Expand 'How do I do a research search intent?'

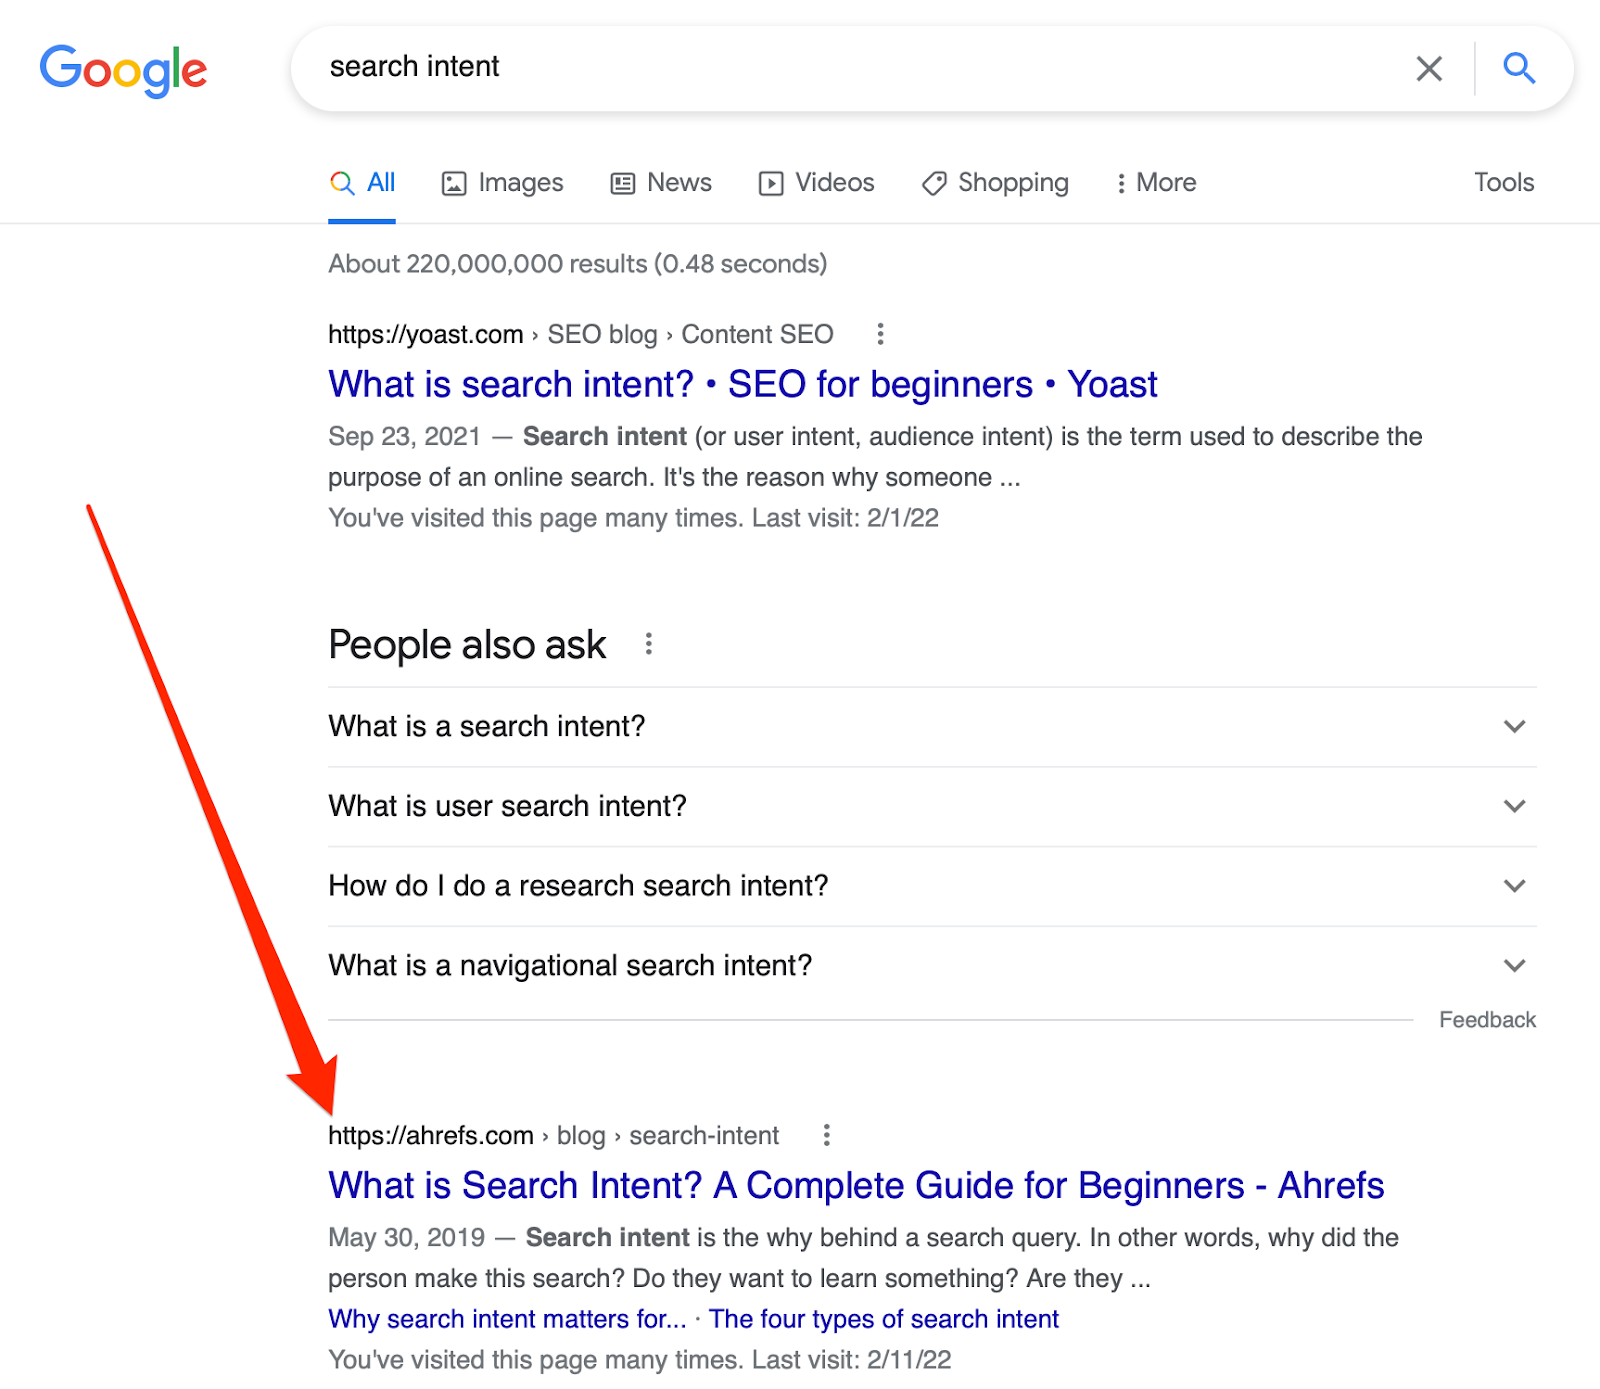pyautogui.click(x=932, y=886)
